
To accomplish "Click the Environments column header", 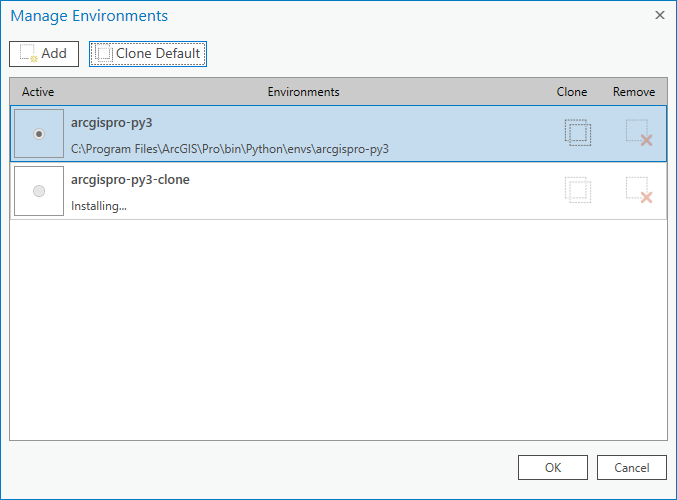I will pos(303,92).
